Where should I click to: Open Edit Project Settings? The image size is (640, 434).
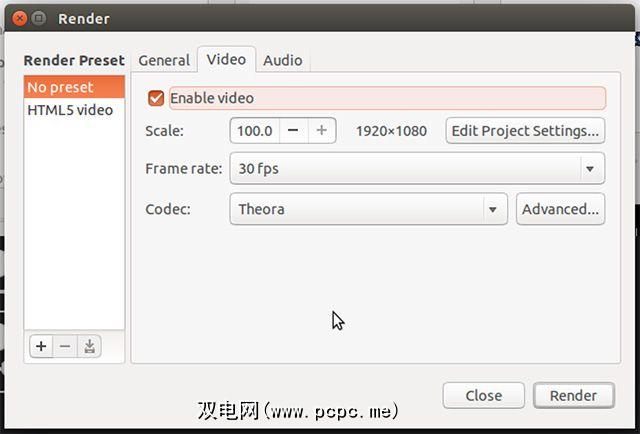525,131
